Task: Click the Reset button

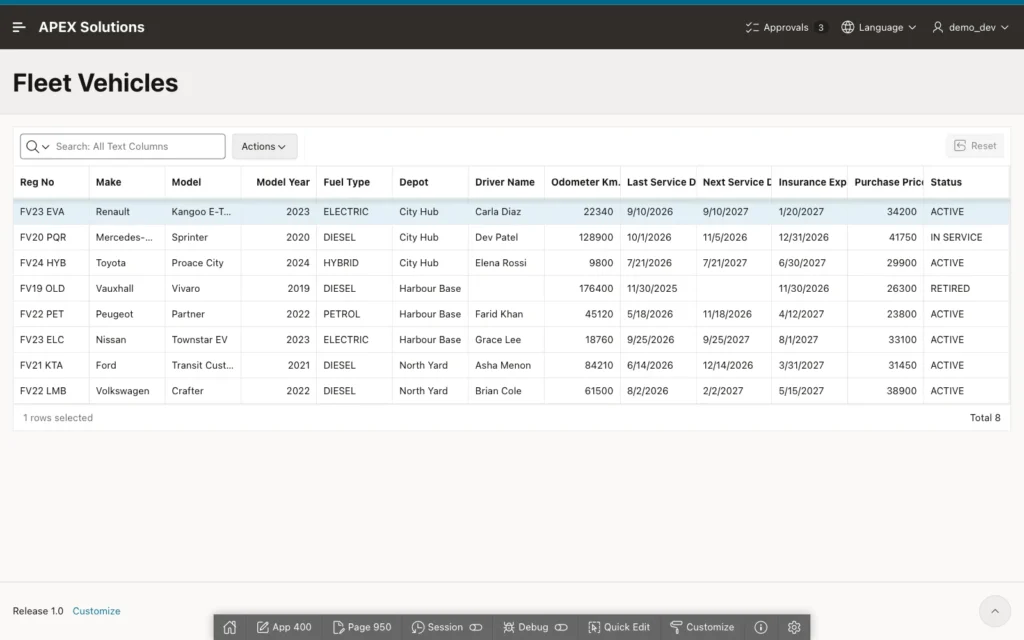Action: (975, 146)
